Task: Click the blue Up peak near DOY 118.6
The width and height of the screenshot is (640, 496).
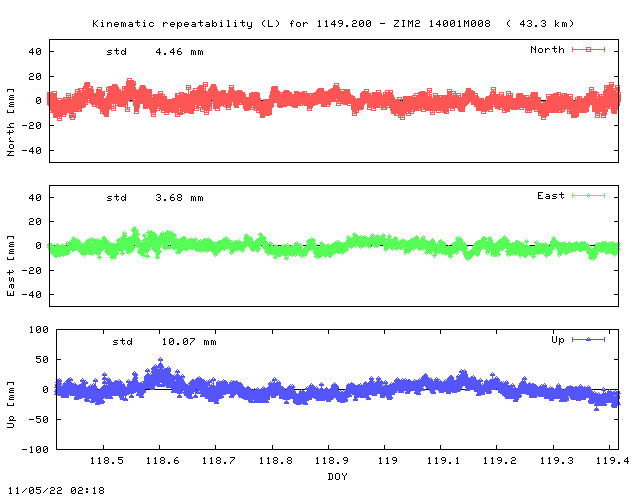Action: (160, 360)
